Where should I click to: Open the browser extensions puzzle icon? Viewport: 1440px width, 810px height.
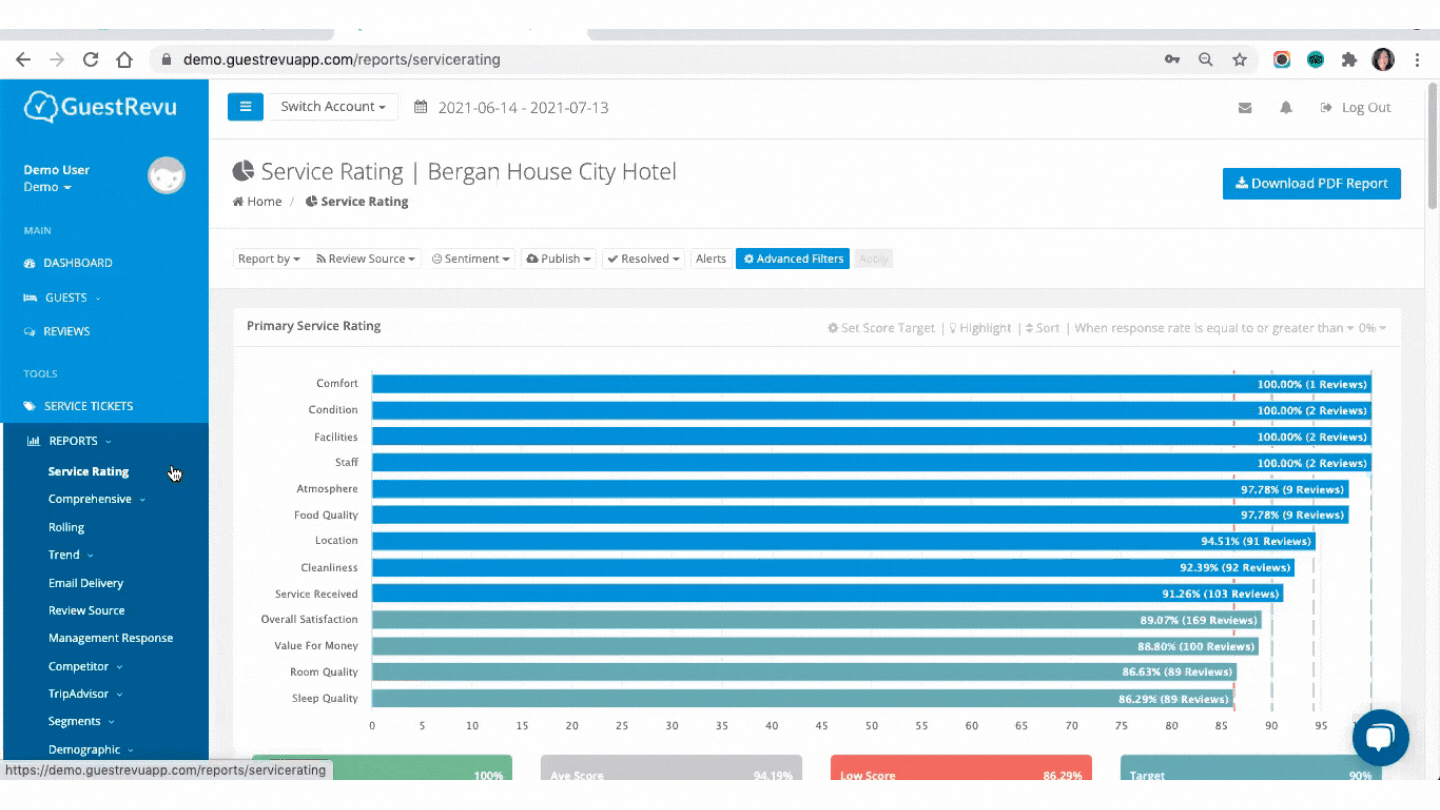pyautogui.click(x=1349, y=60)
